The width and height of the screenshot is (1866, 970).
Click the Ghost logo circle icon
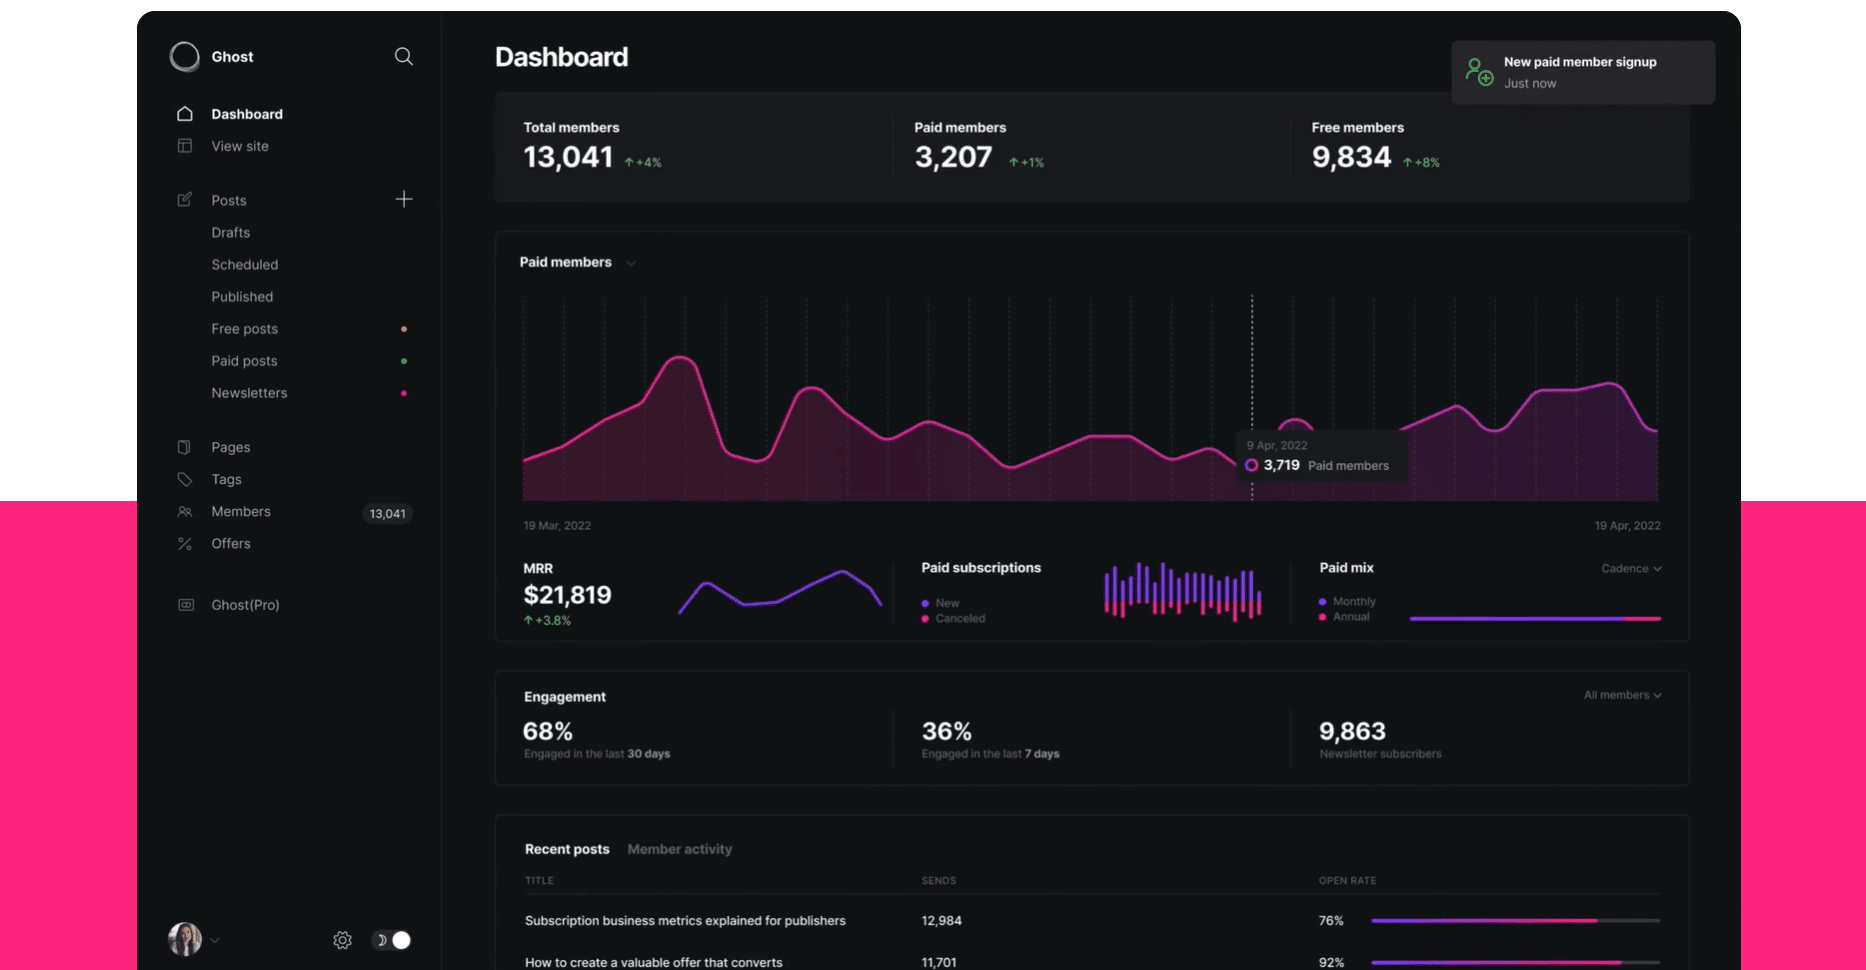(x=185, y=57)
